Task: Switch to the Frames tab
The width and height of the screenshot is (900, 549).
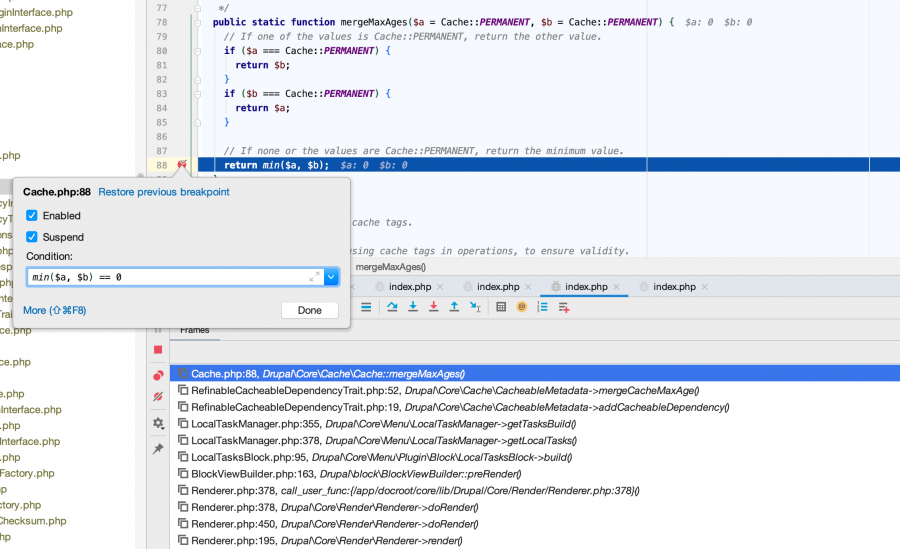Action: (195, 330)
